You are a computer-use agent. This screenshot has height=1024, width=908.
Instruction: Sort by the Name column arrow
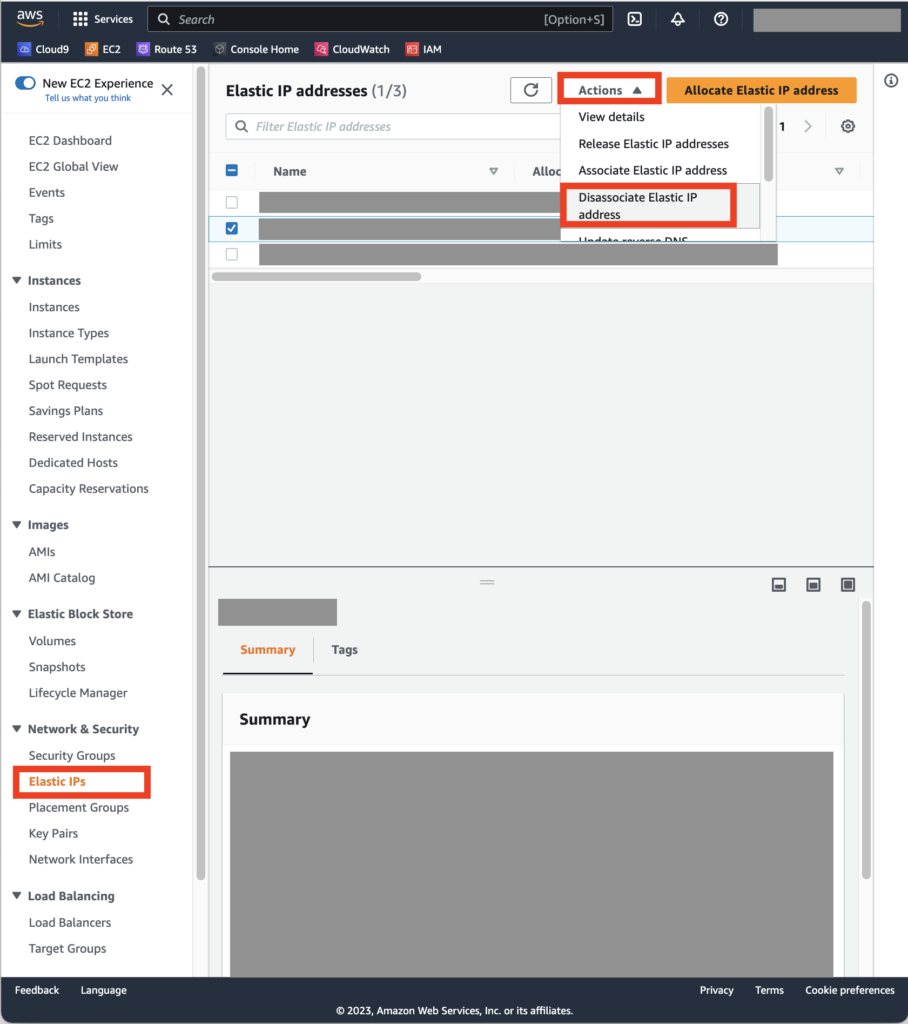click(x=493, y=171)
